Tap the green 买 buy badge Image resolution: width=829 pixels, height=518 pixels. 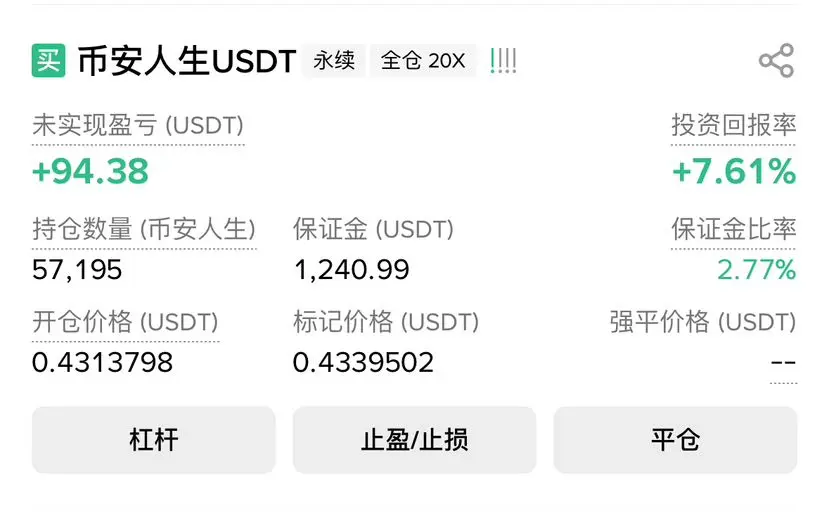pyautogui.click(x=49, y=60)
